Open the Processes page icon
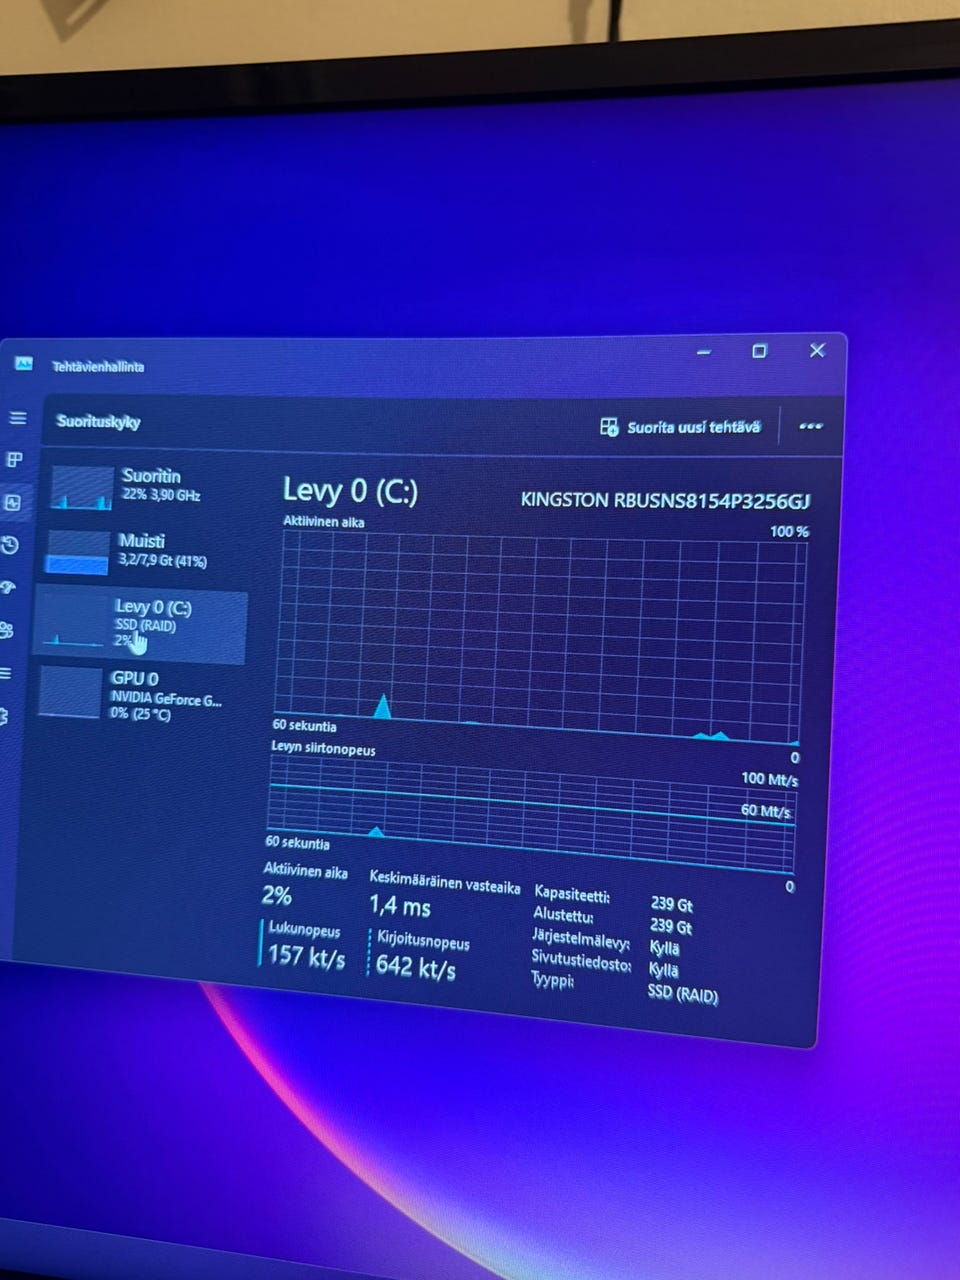Screen dimensions: 960x1280 tap(14, 460)
